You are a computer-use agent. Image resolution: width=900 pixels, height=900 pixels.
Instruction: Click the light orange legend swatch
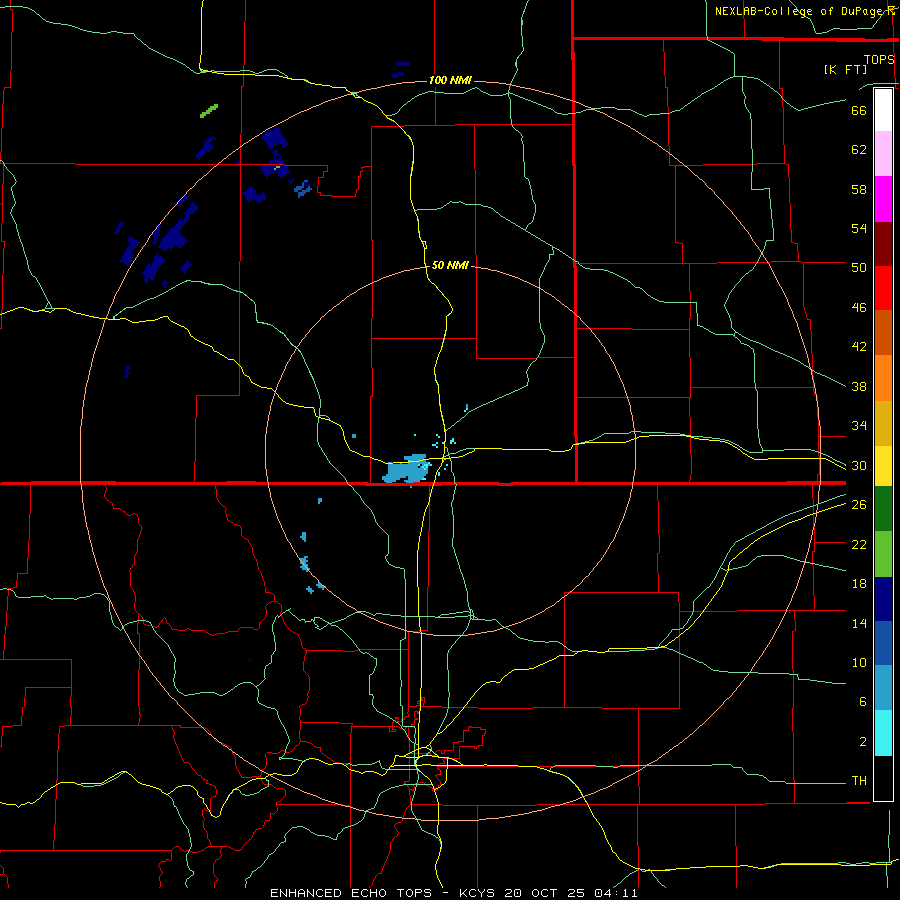883,378
